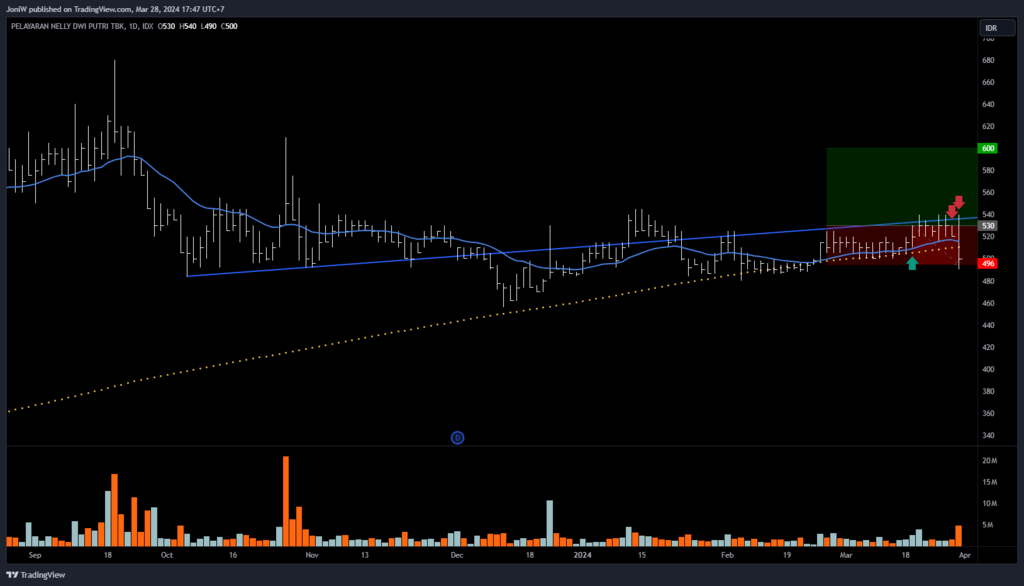This screenshot has height=586, width=1024.
Task: Click the Sep label on time axis
Action: click(36, 553)
